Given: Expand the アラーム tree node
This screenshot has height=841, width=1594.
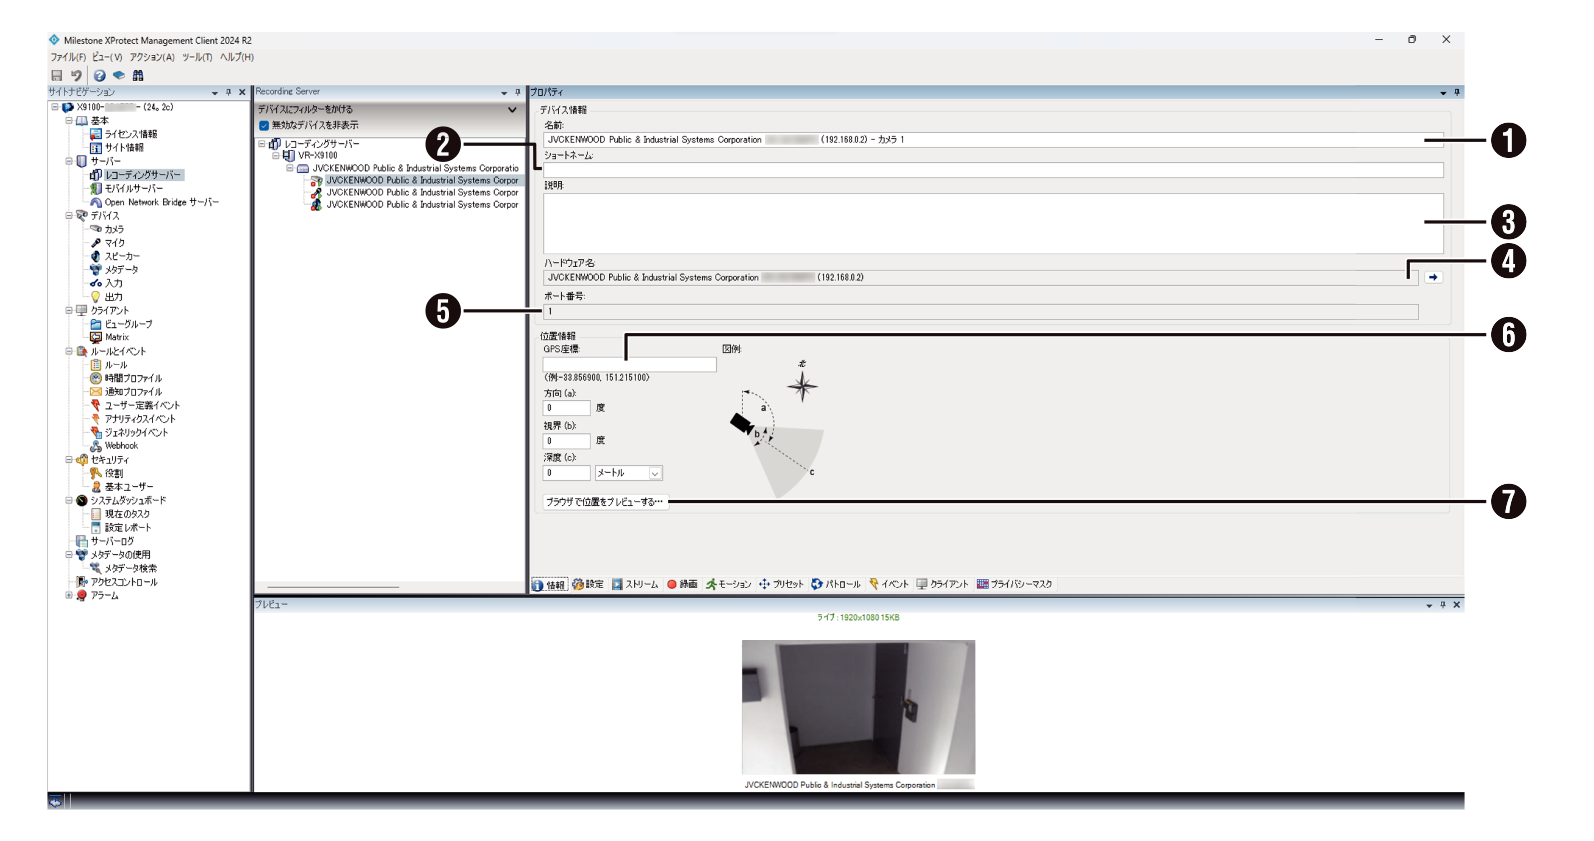Looking at the screenshot, I should [x=69, y=595].
